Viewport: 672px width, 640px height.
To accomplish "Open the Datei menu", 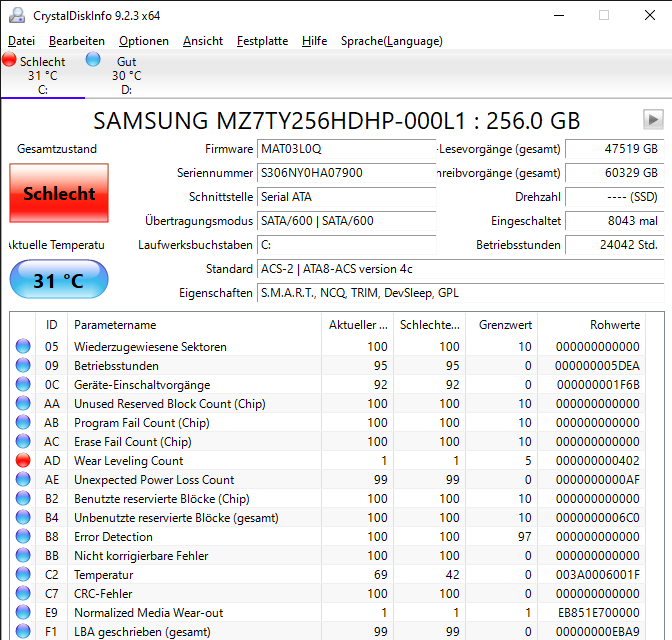I will pyautogui.click(x=21, y=41).
